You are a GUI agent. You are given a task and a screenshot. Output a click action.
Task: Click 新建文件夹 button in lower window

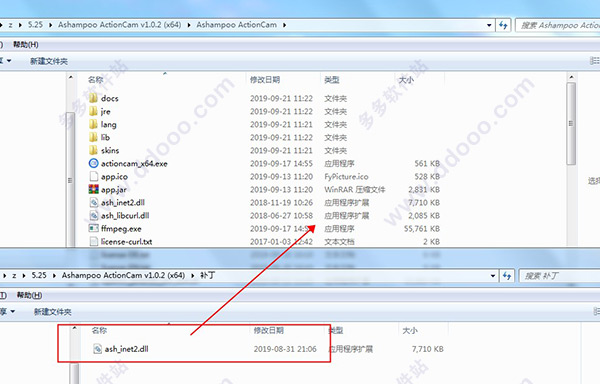pos(53,312)
